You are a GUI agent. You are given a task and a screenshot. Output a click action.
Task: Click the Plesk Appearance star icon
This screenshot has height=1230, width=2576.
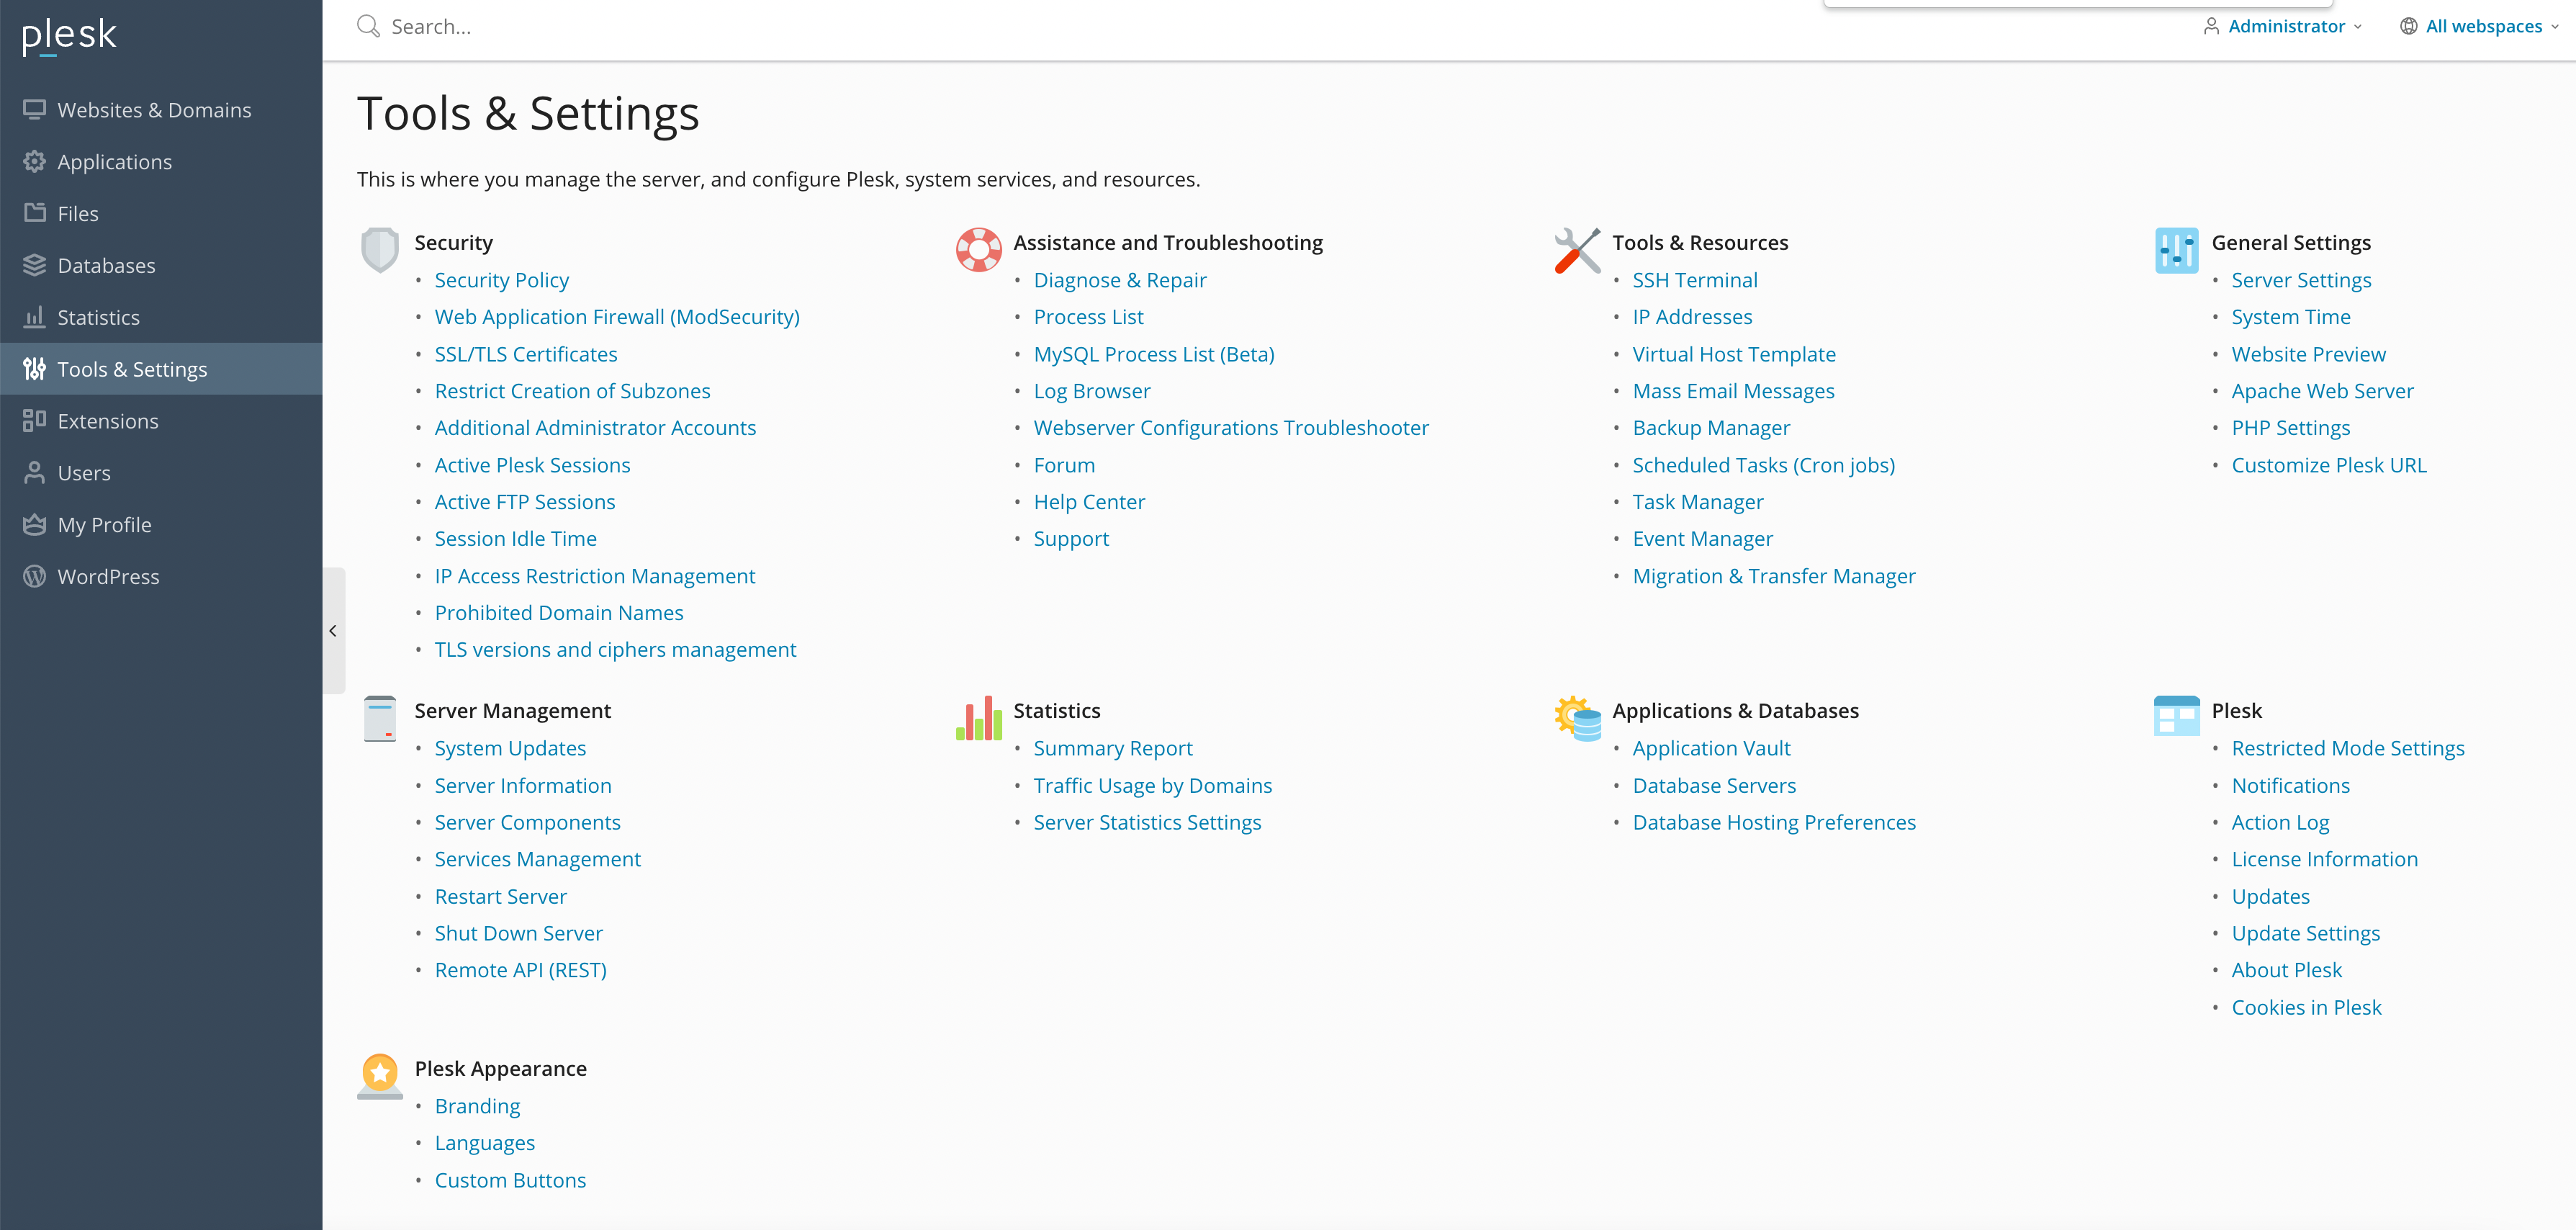click(380, 1077)
